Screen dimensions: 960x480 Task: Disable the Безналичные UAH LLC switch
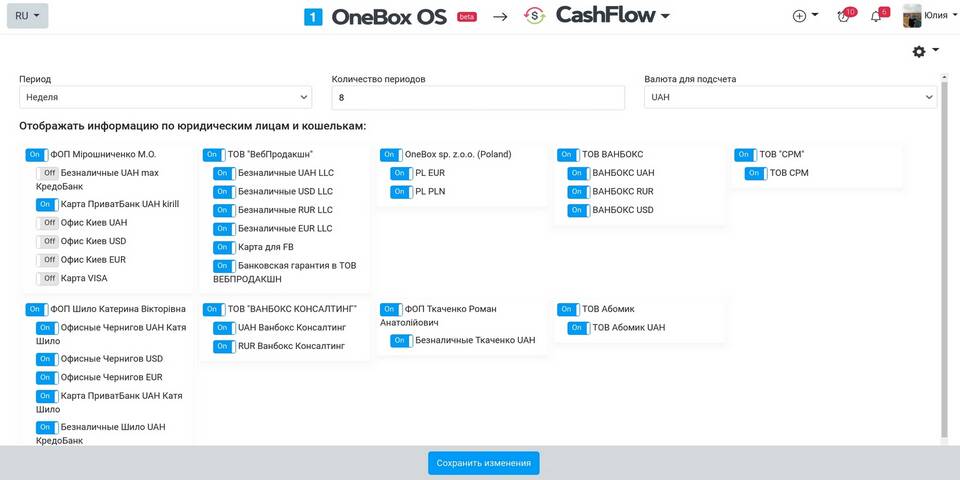tap(225, 173)
